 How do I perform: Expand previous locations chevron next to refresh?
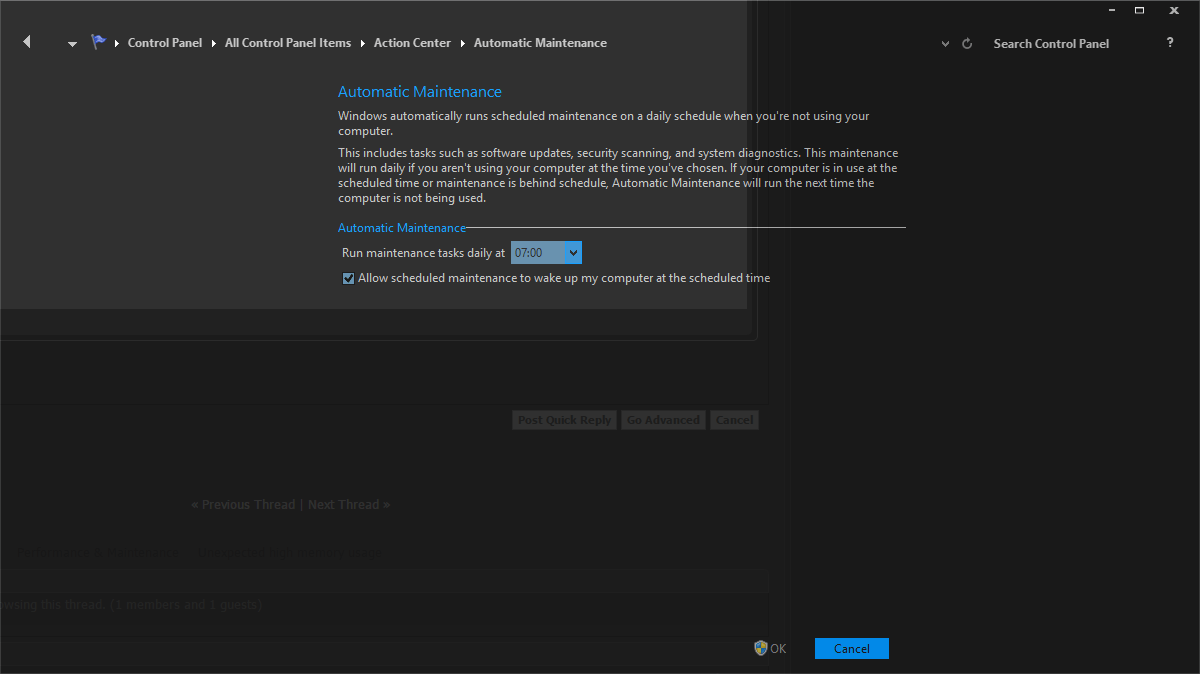click(x=946, y=44)
